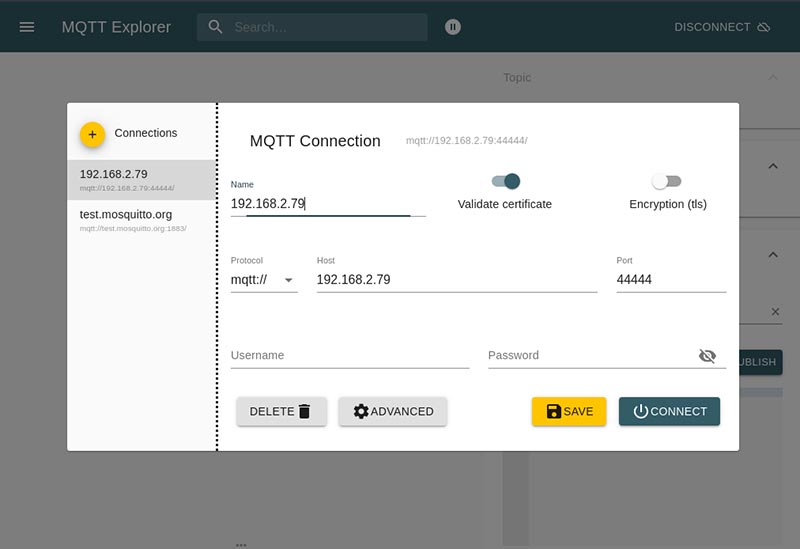Open the Protocol mqtt:// dropdown
Viewport: 800px width, 549px height.
[264, 280]
